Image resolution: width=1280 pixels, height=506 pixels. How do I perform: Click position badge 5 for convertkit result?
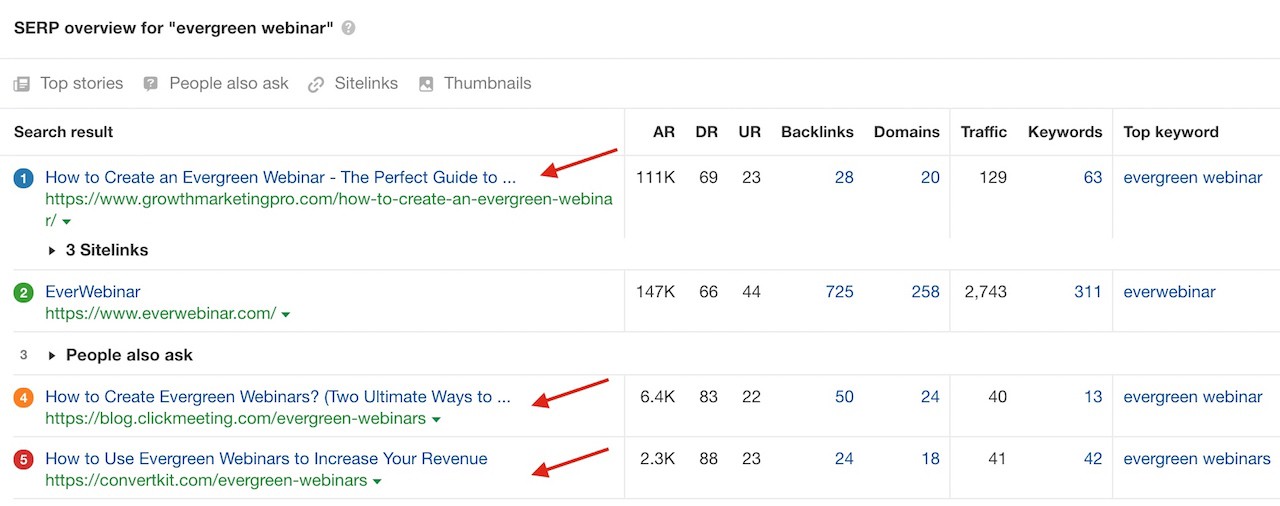24,460
